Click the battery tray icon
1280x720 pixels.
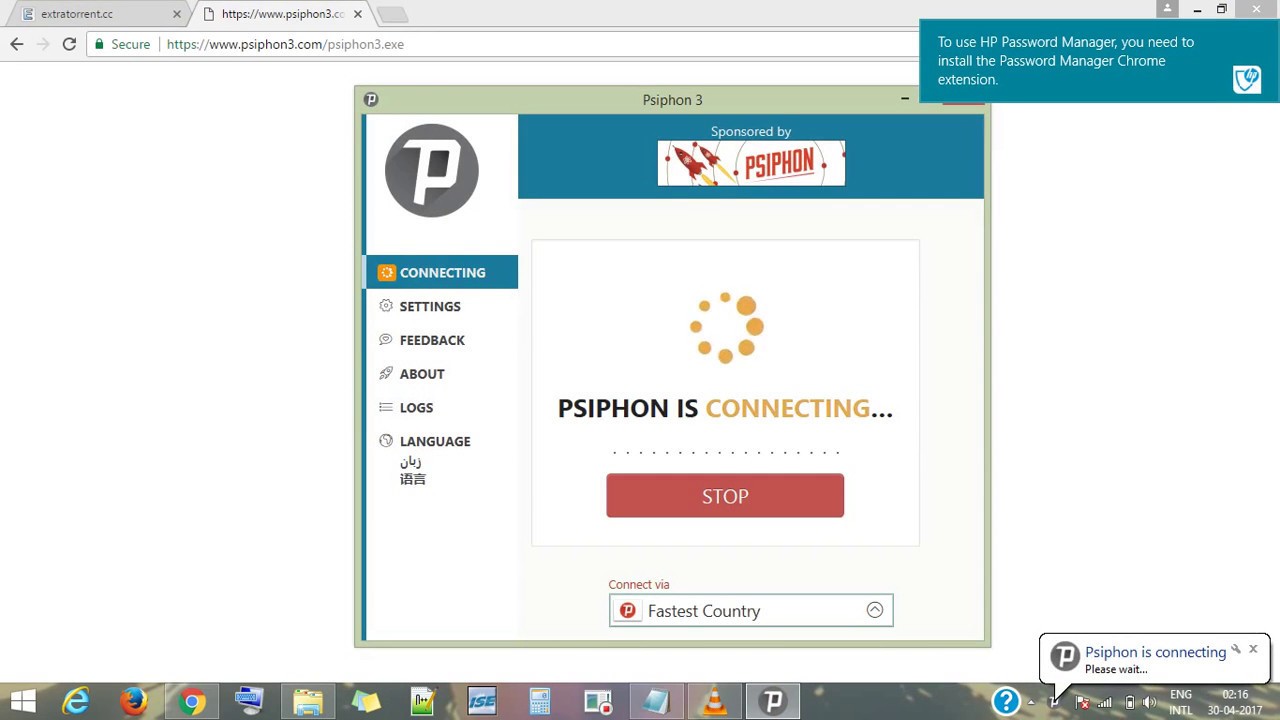1130,702
